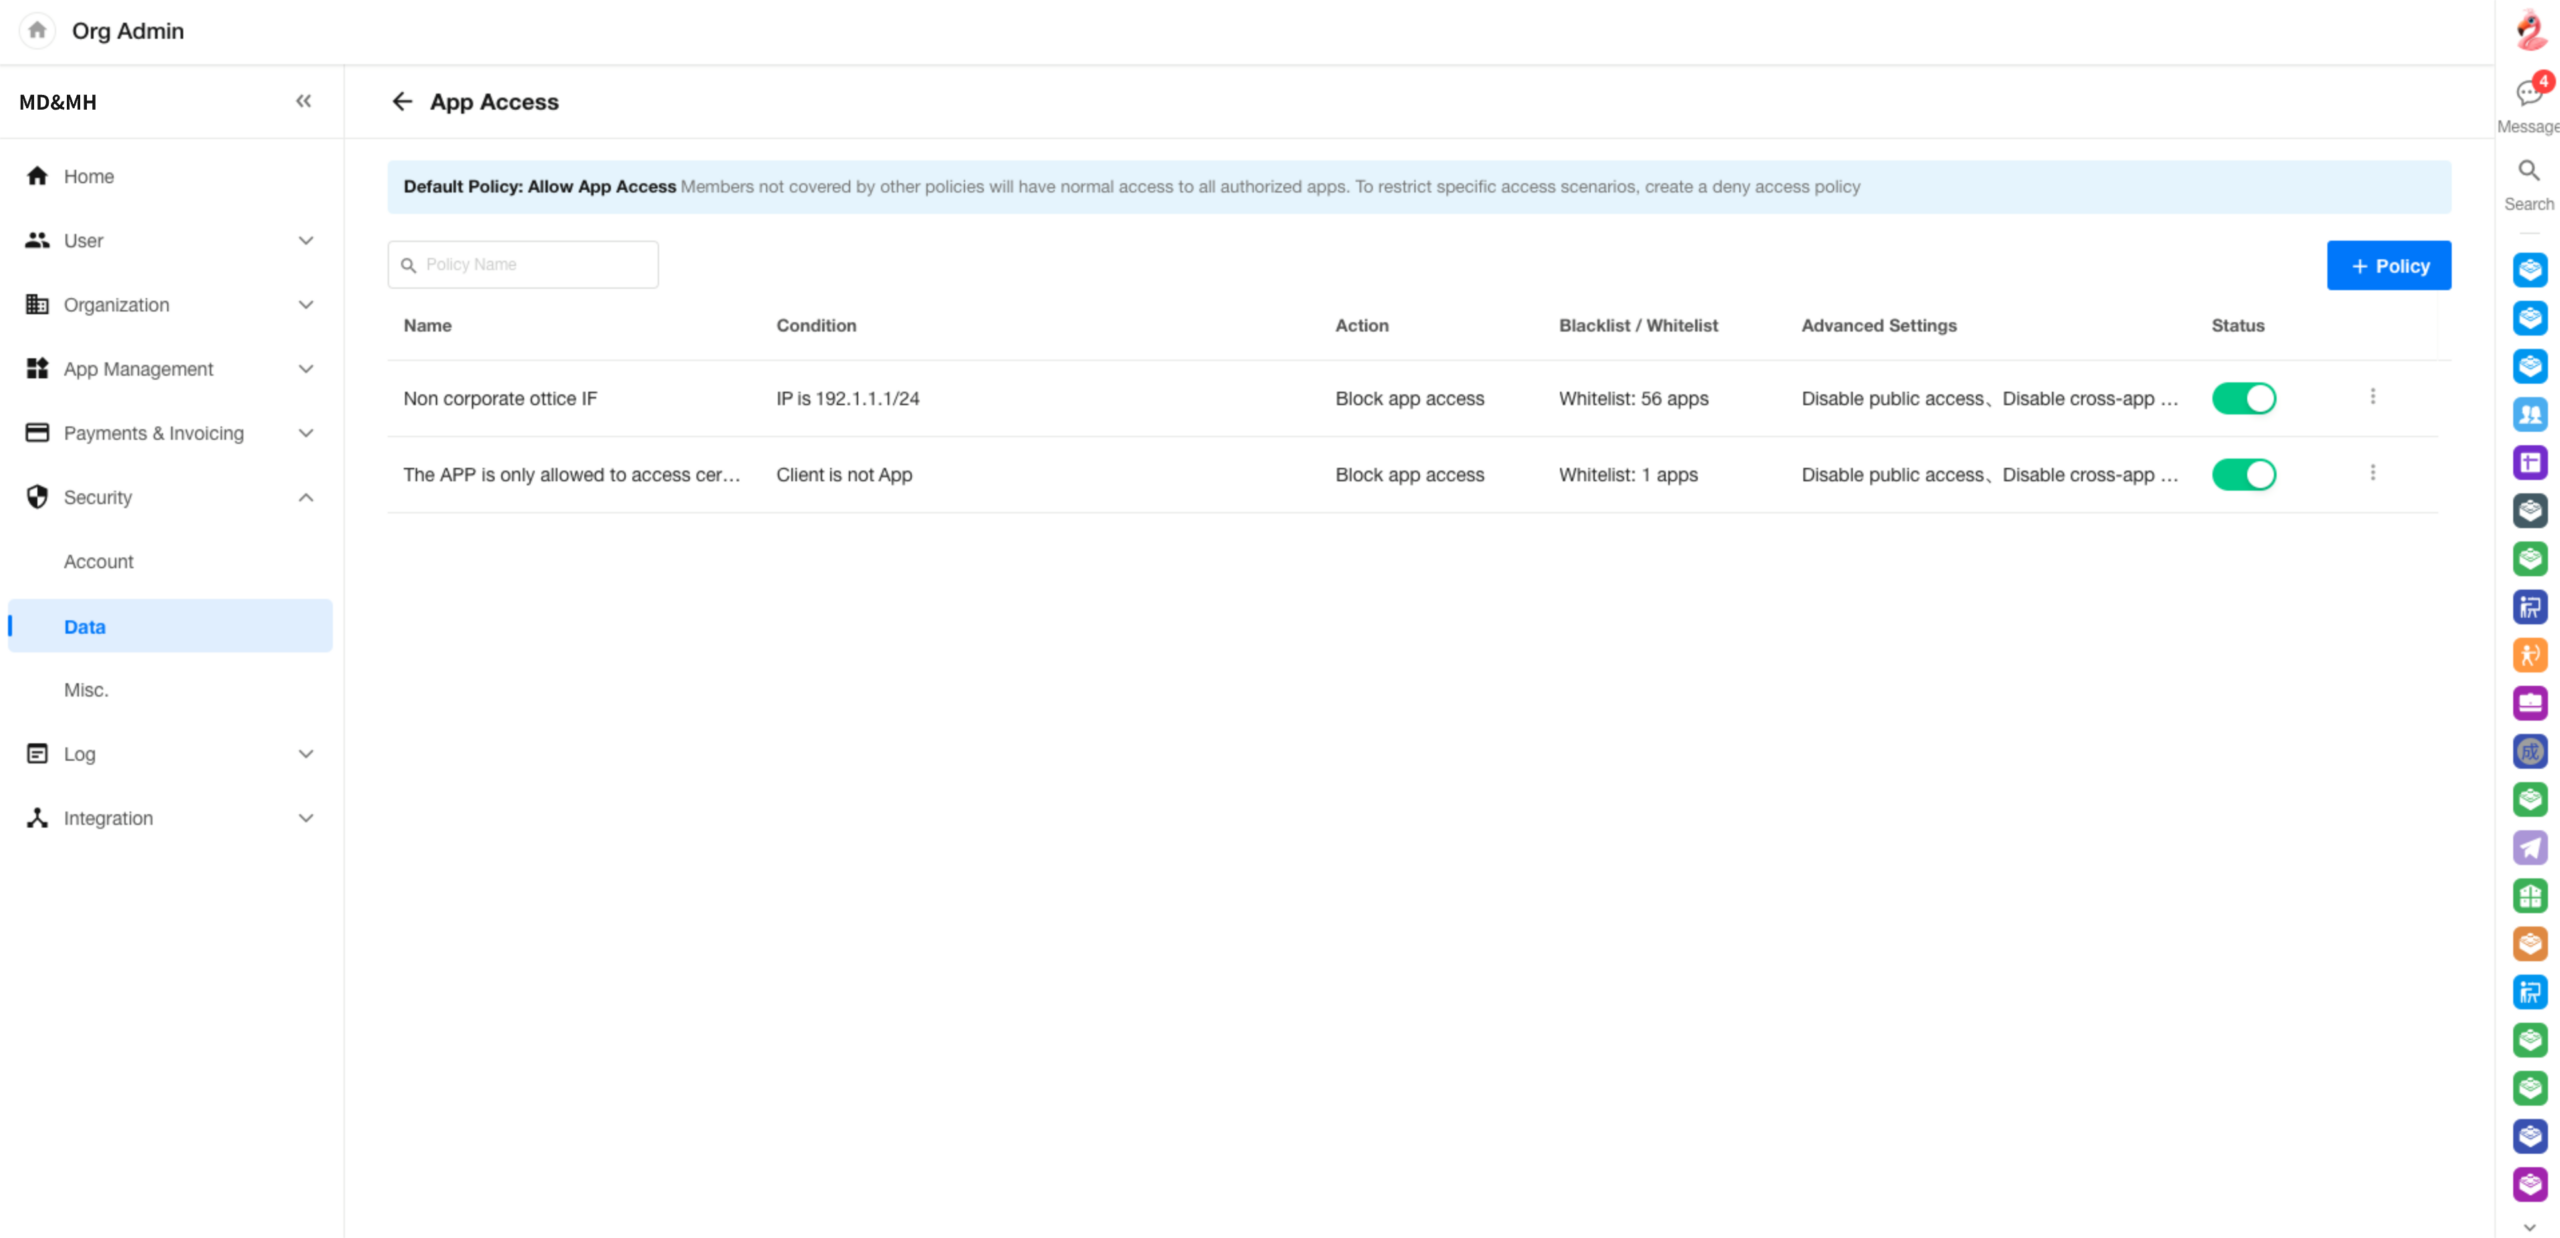Click the Search magnifier icon in right rail
The width and height of the screenshot is (2560, 1238).
[2528, 171]
